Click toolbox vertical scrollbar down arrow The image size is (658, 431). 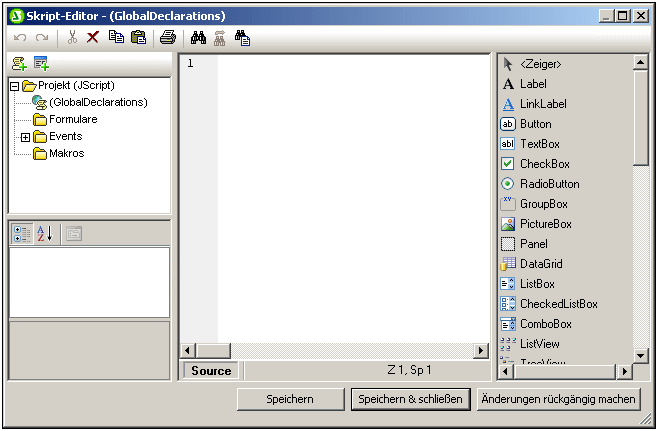[x=640, y=356]
